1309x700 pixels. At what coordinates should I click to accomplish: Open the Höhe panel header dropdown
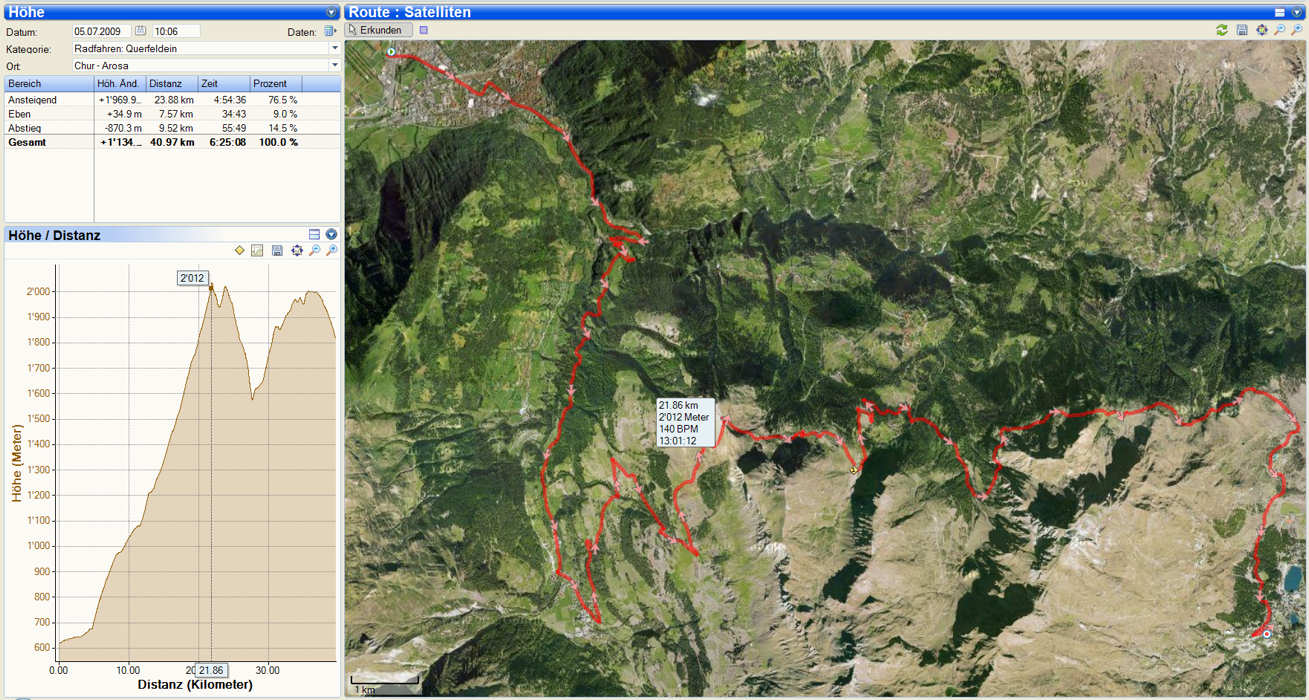(332, 12)
